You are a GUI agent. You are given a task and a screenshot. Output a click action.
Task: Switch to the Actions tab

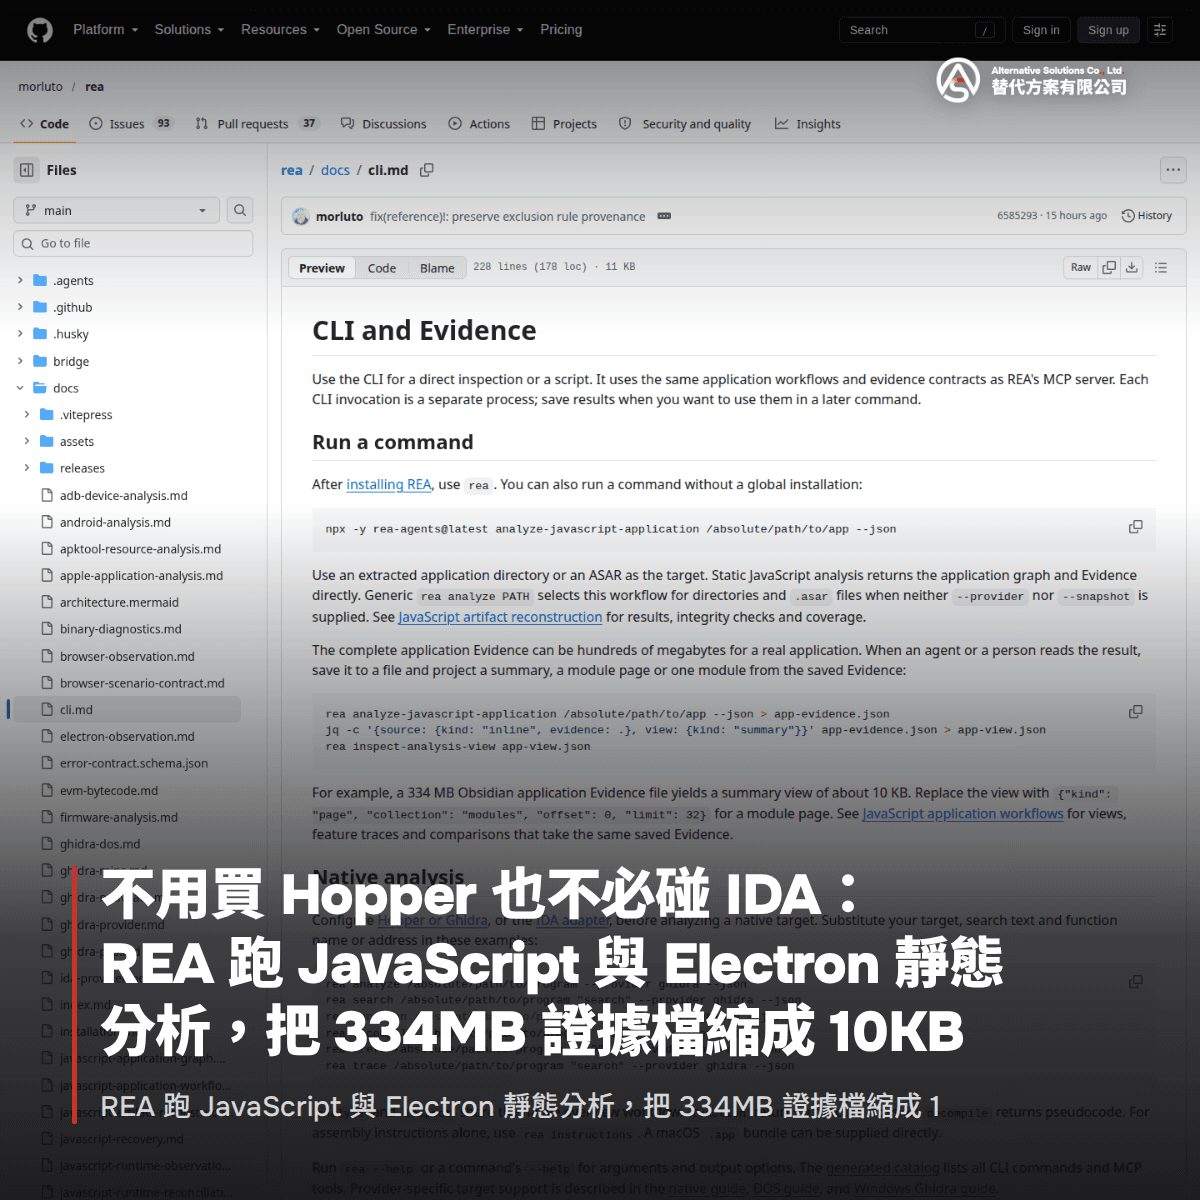(x=479, y=124)
